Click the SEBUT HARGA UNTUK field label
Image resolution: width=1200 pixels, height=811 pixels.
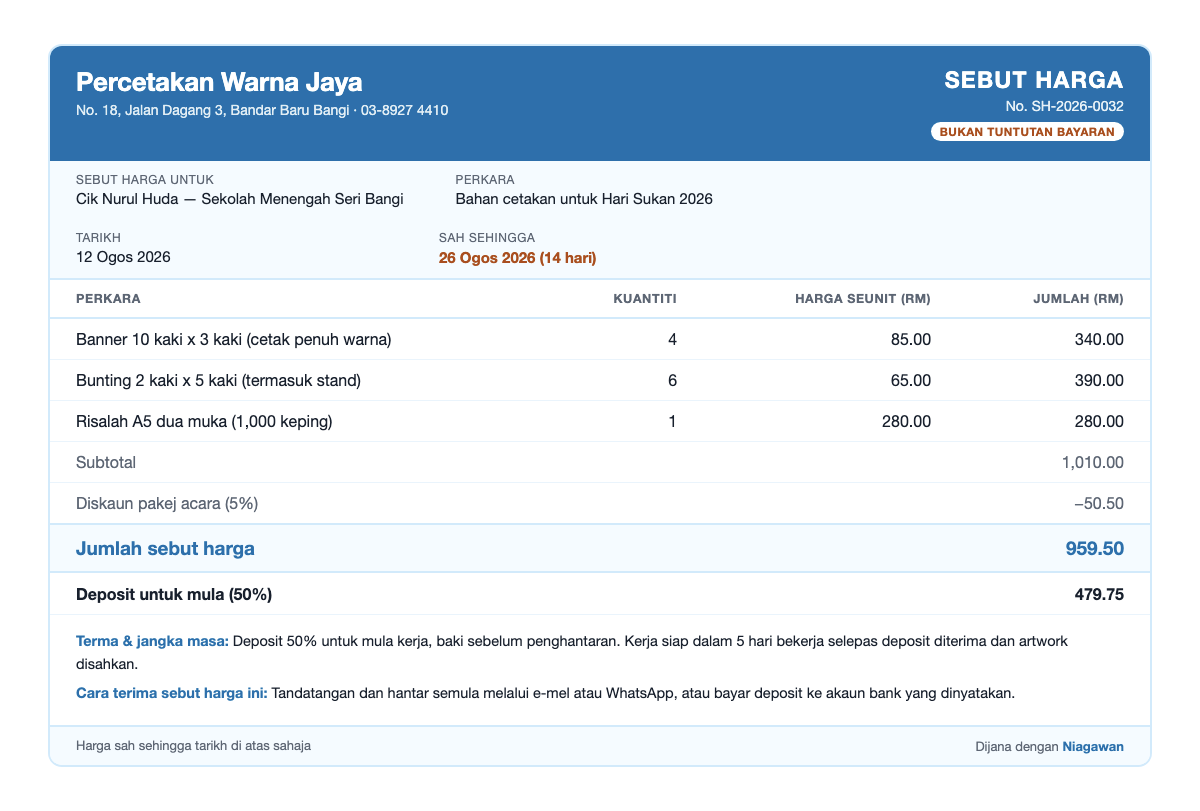coord(145,180)
